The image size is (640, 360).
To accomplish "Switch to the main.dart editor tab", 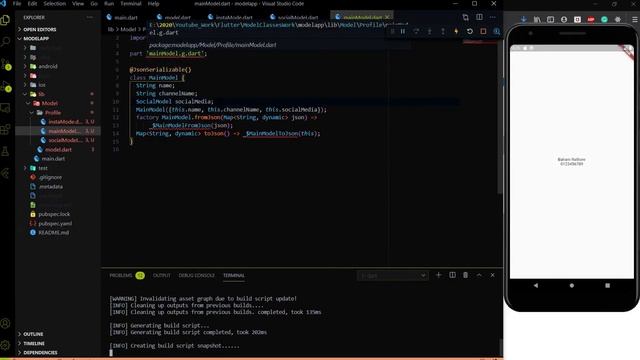I will [x=122, y=18].
